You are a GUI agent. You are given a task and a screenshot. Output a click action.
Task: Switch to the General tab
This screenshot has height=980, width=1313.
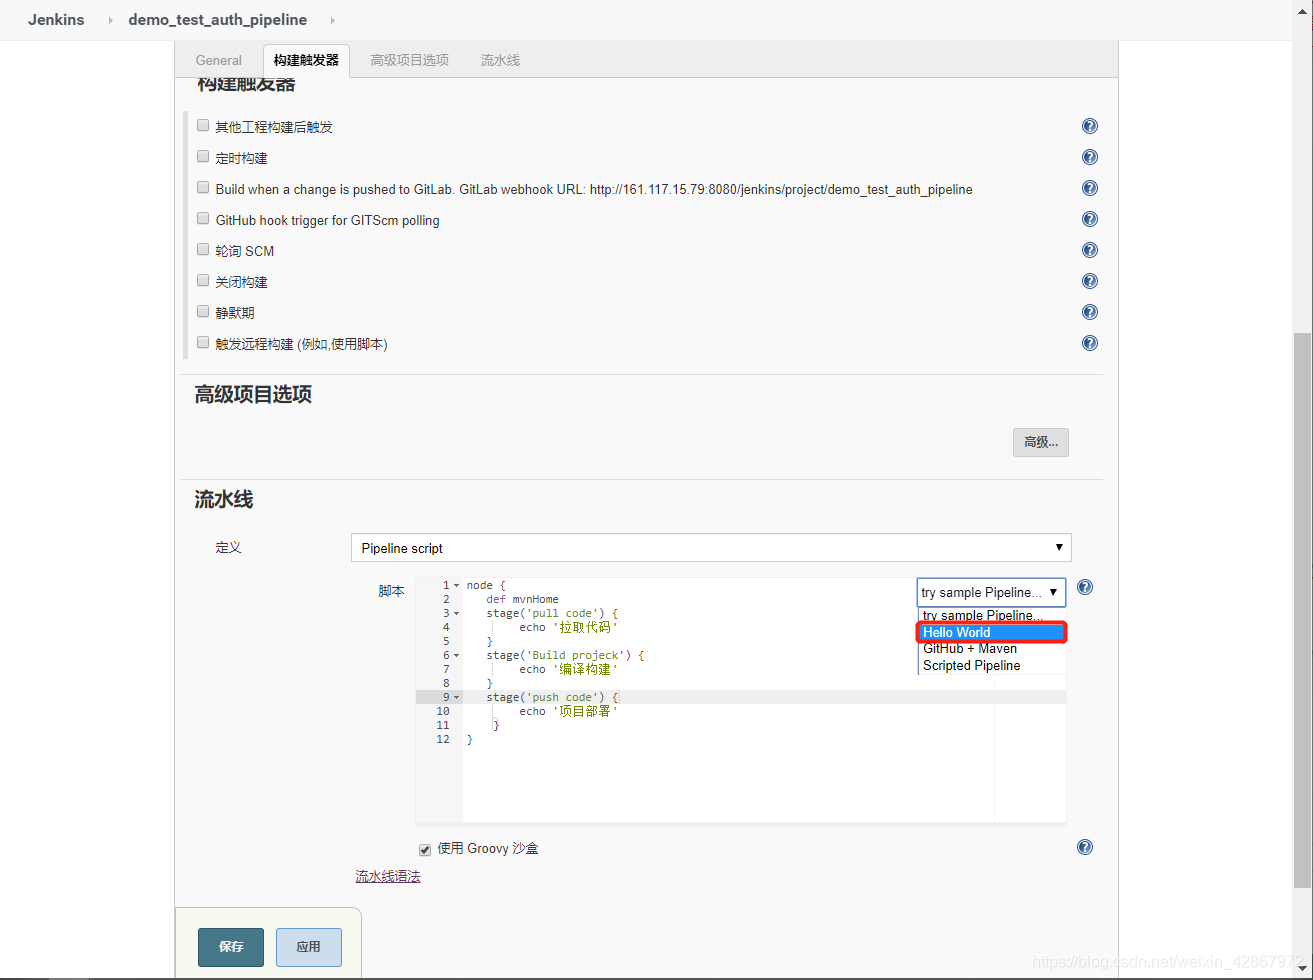[x=219, y=60]
